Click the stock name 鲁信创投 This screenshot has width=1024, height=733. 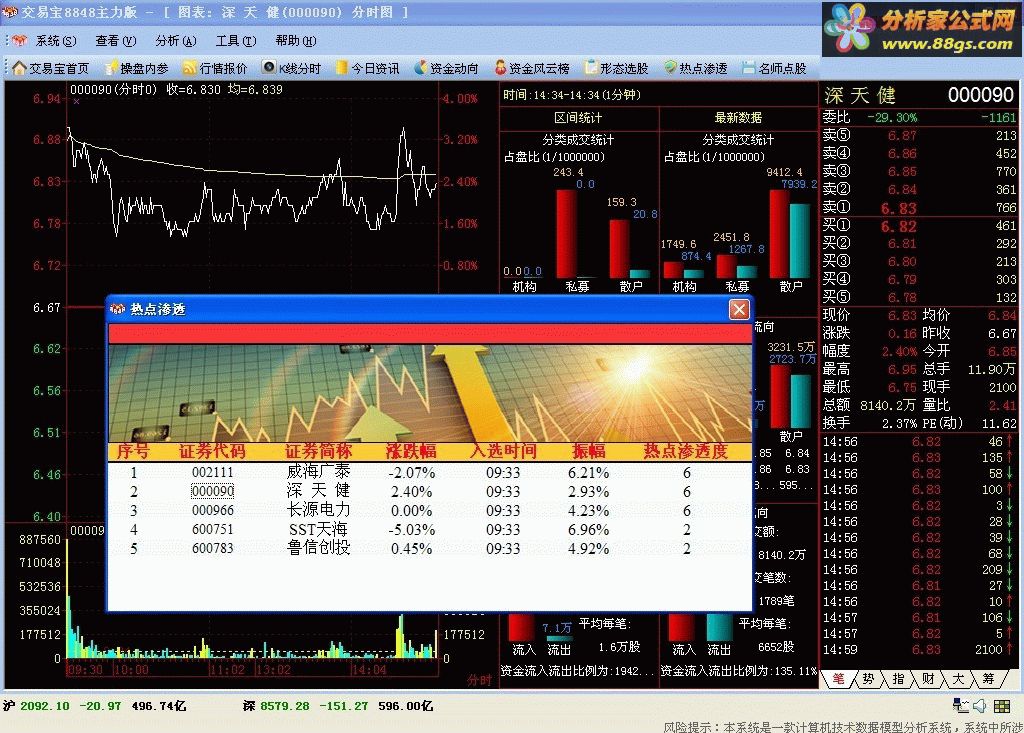pyautogui.click(x=319, y=547)
